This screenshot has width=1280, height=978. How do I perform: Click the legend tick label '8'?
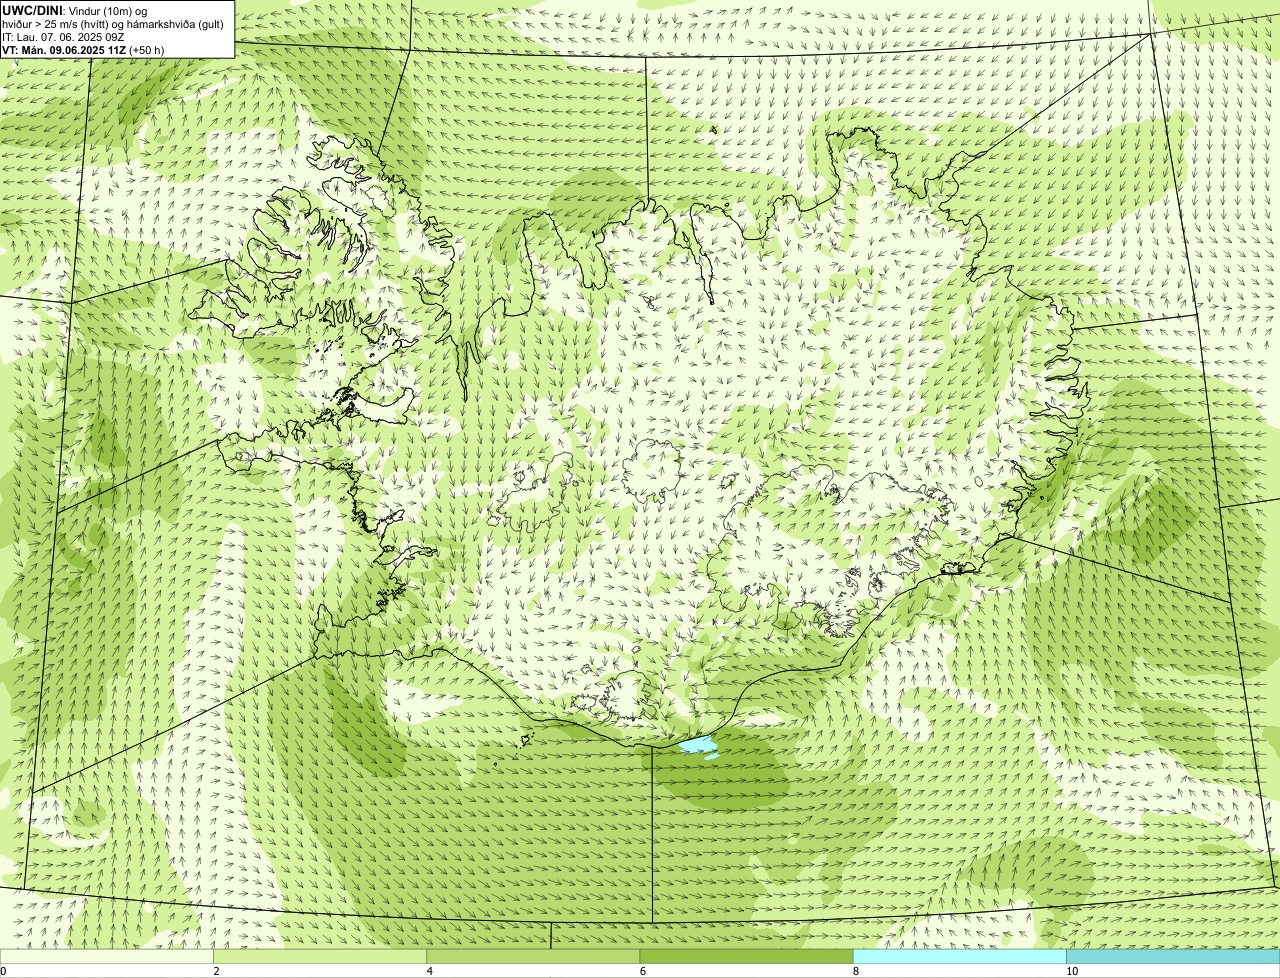coord(855,971)
